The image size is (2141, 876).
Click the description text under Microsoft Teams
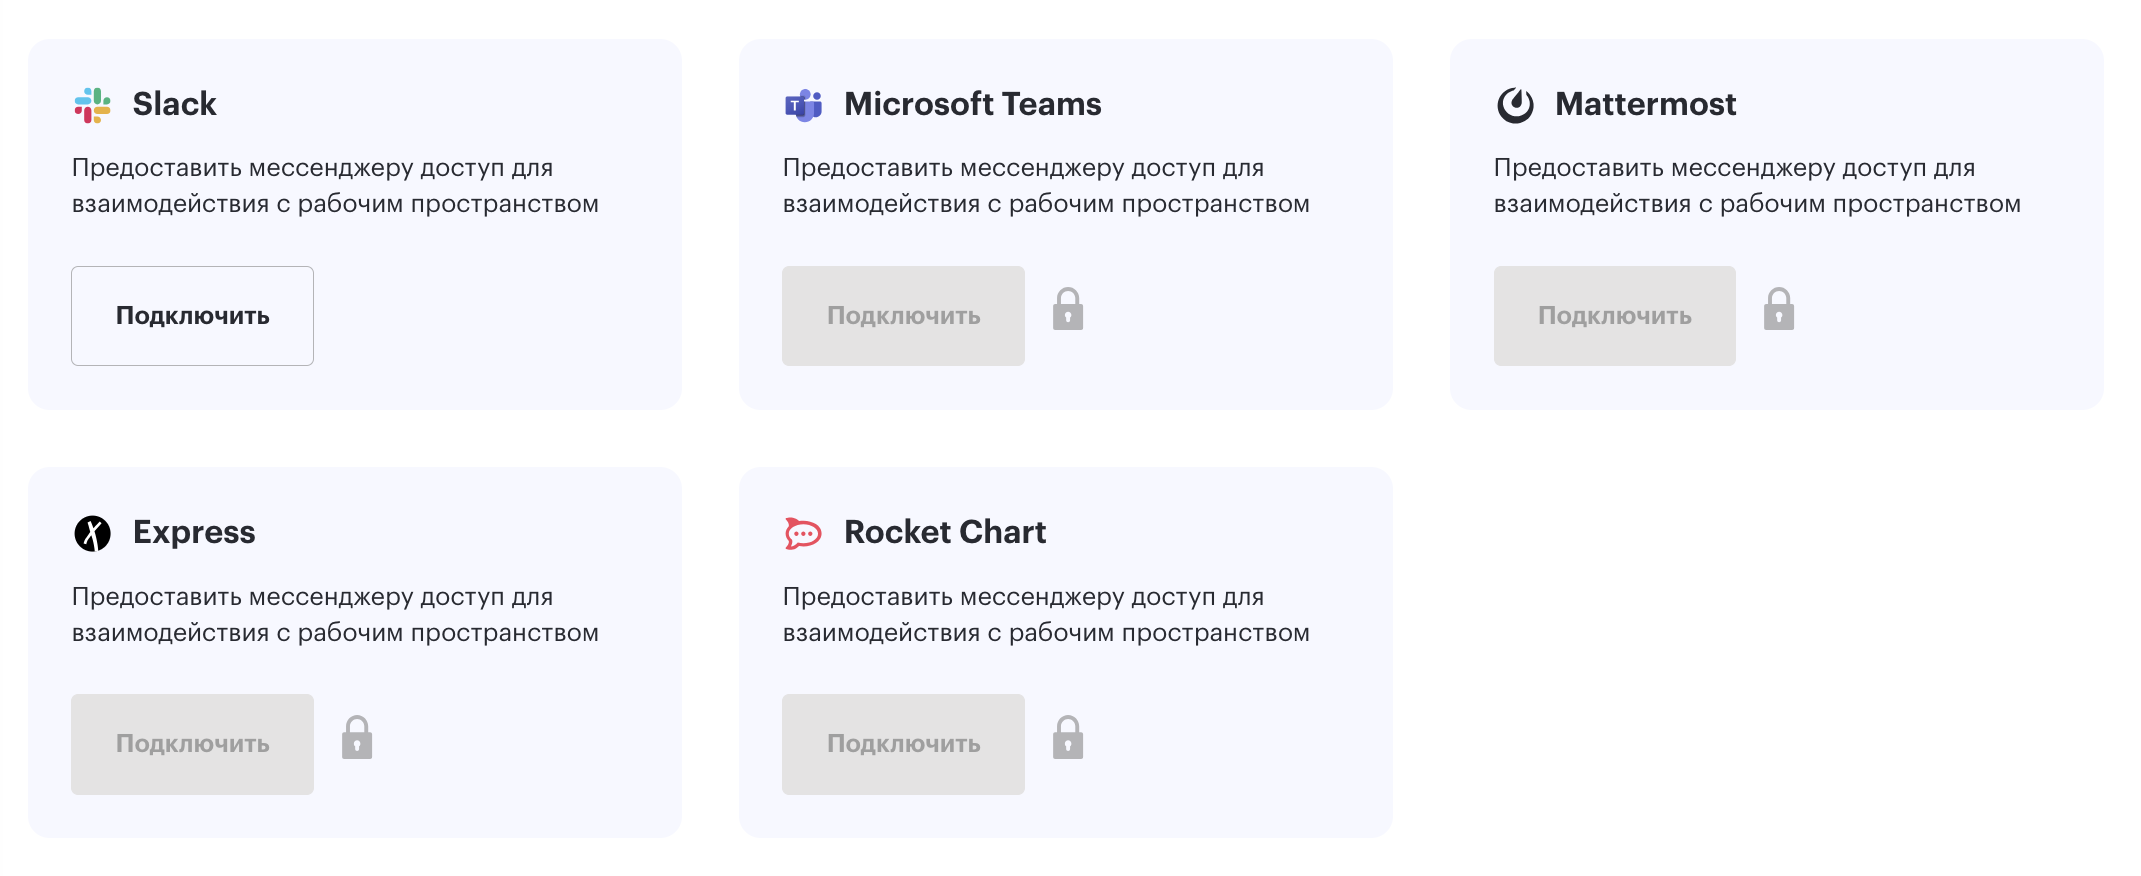[x=1046, y=186]
